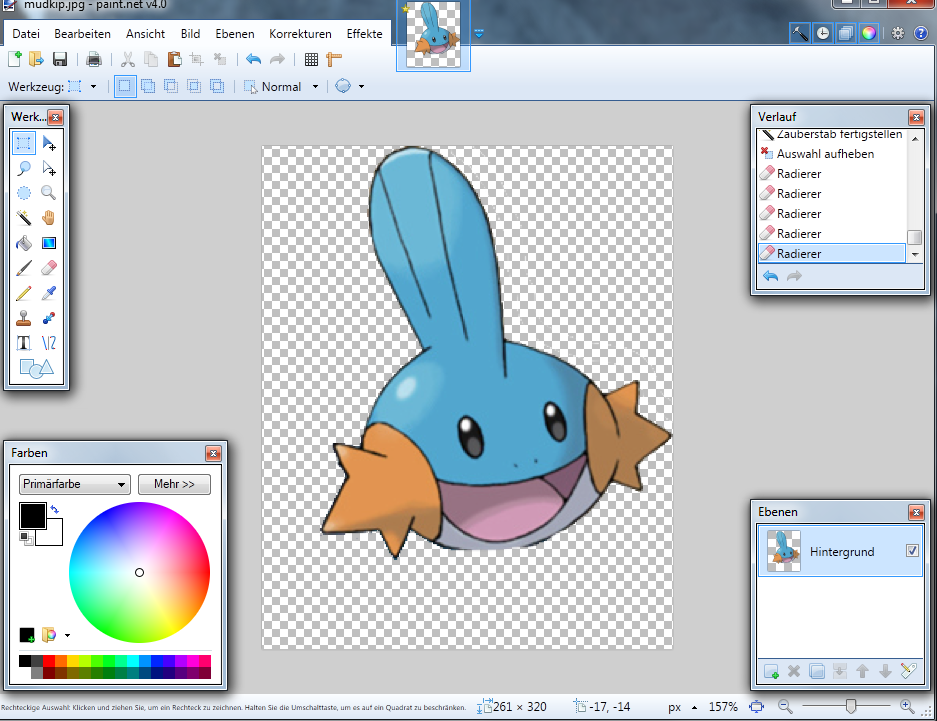Select the Paintbrush tool
Image resolution: width=937 pixels, height=721 pixels.
(x=24, y=268)
